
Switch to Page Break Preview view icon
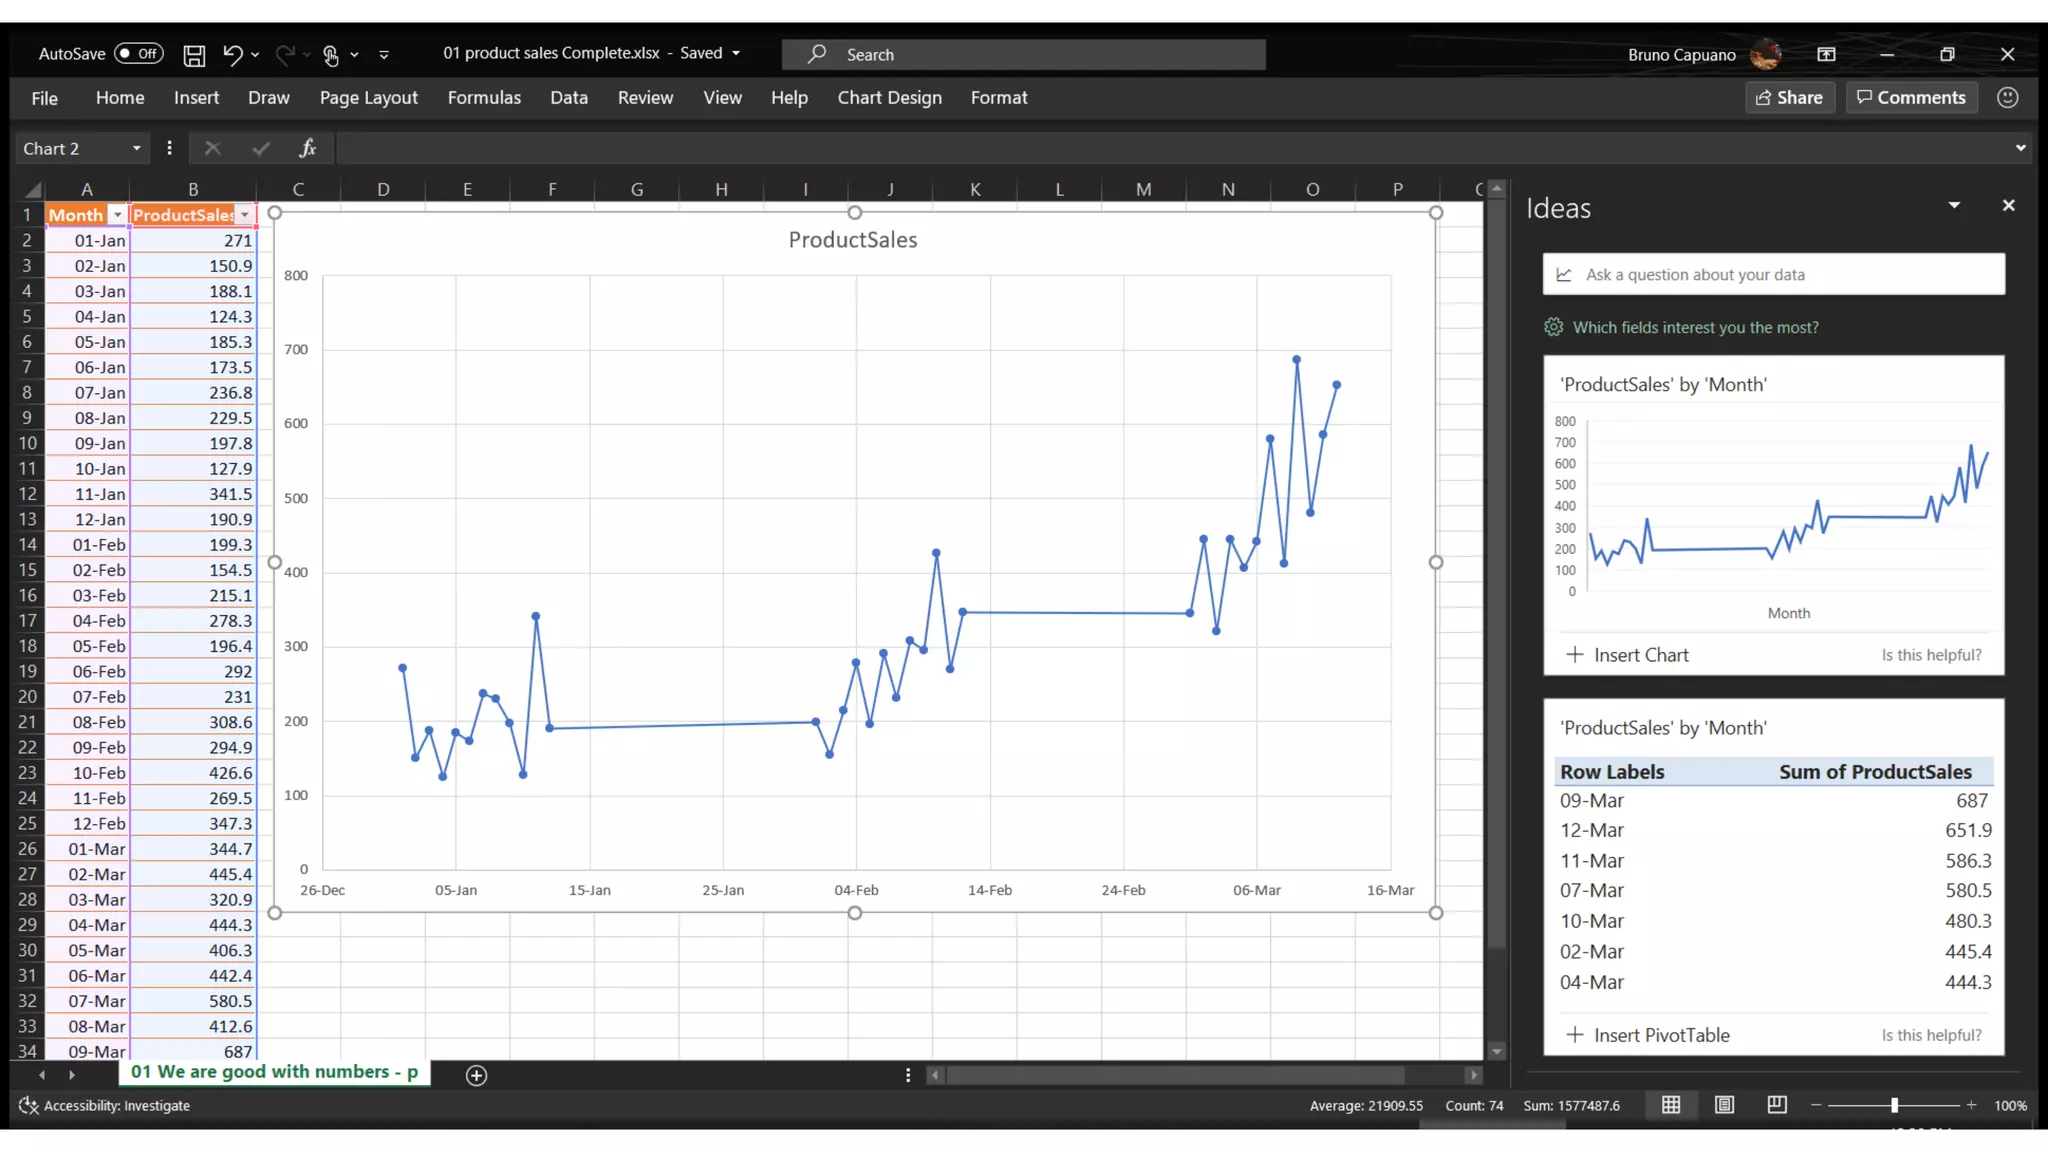coord(1777,1105)
